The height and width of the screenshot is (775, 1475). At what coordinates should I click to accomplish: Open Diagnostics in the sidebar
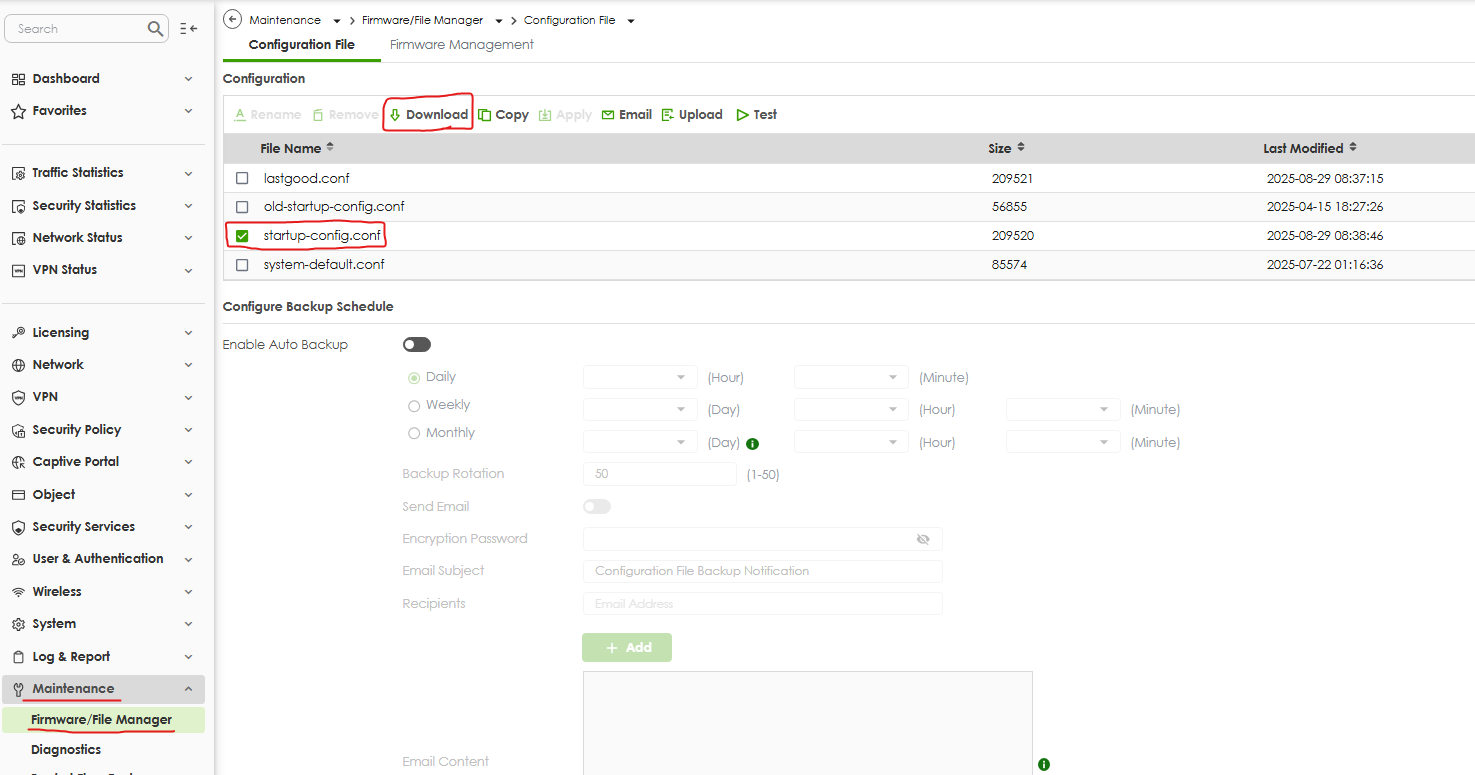pos(66,750)
